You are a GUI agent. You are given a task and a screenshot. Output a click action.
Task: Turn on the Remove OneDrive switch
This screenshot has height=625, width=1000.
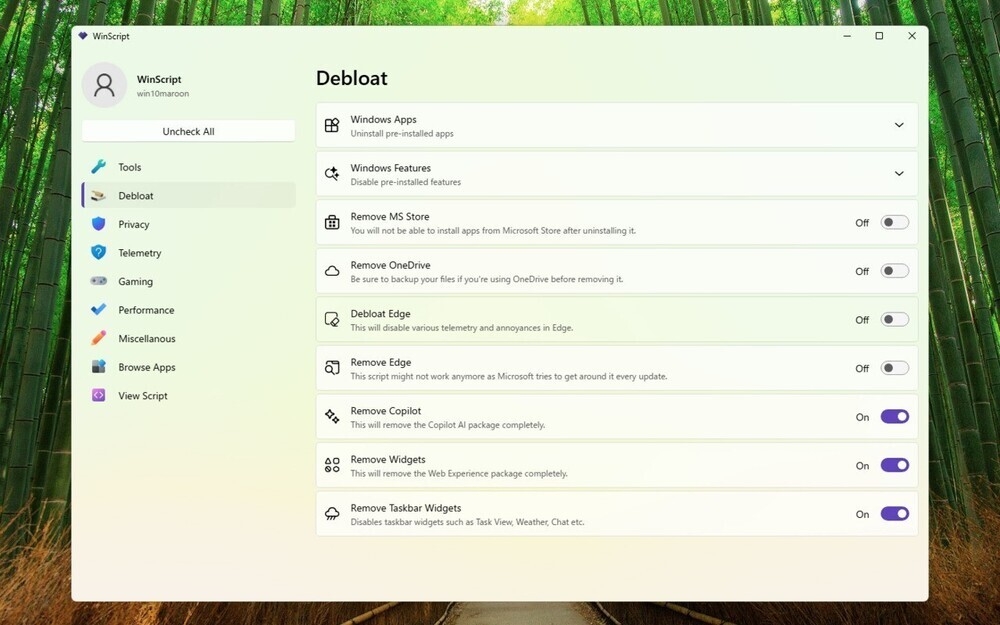pos(894,271)
